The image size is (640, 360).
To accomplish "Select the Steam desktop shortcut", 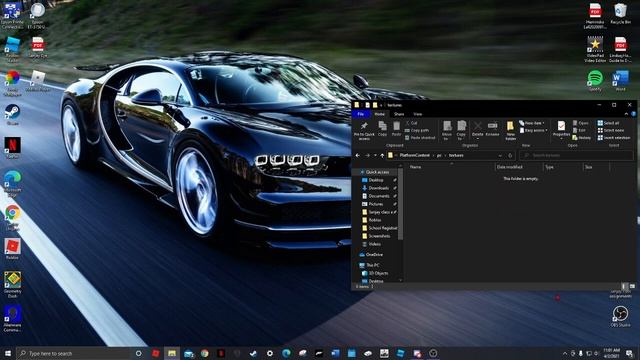I will (x=12, y=115).
